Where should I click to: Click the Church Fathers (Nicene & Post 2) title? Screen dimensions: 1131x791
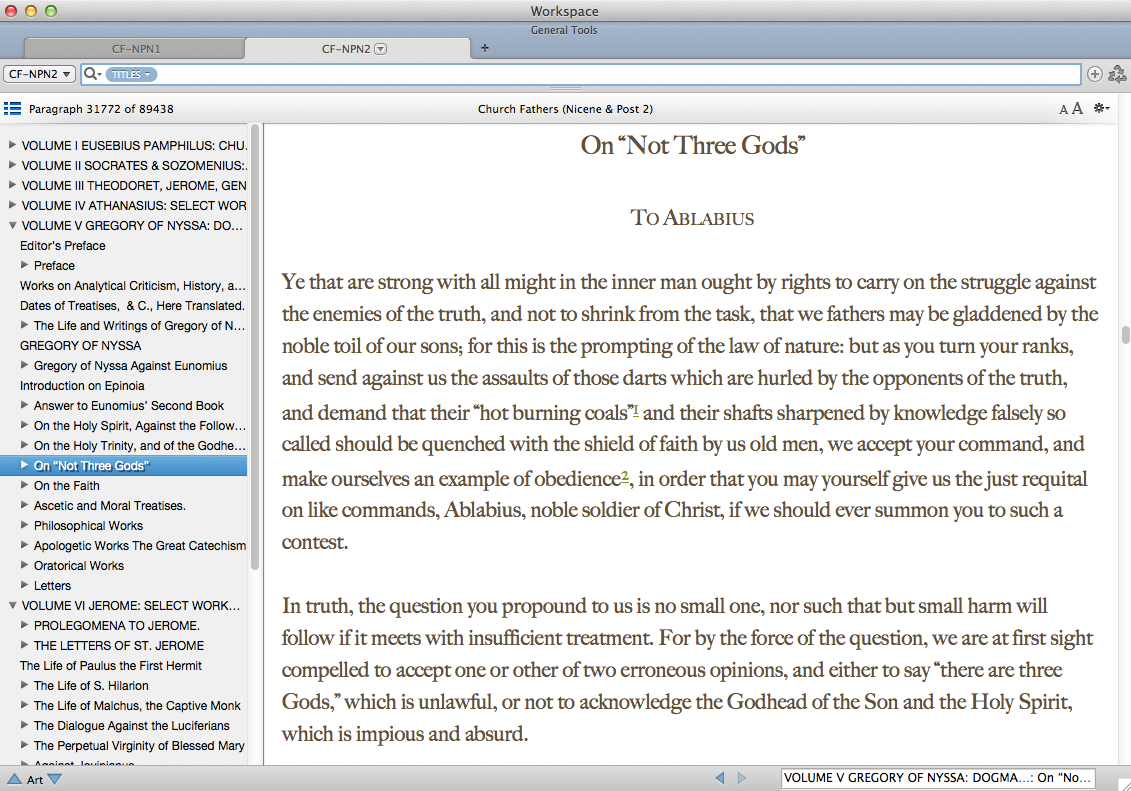[566, 109]
